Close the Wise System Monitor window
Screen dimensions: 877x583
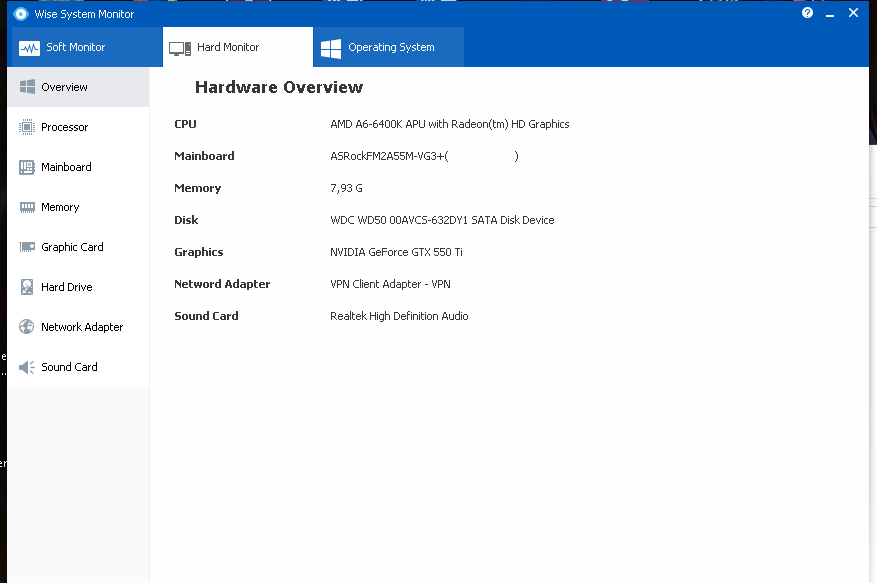pos(853,13)
